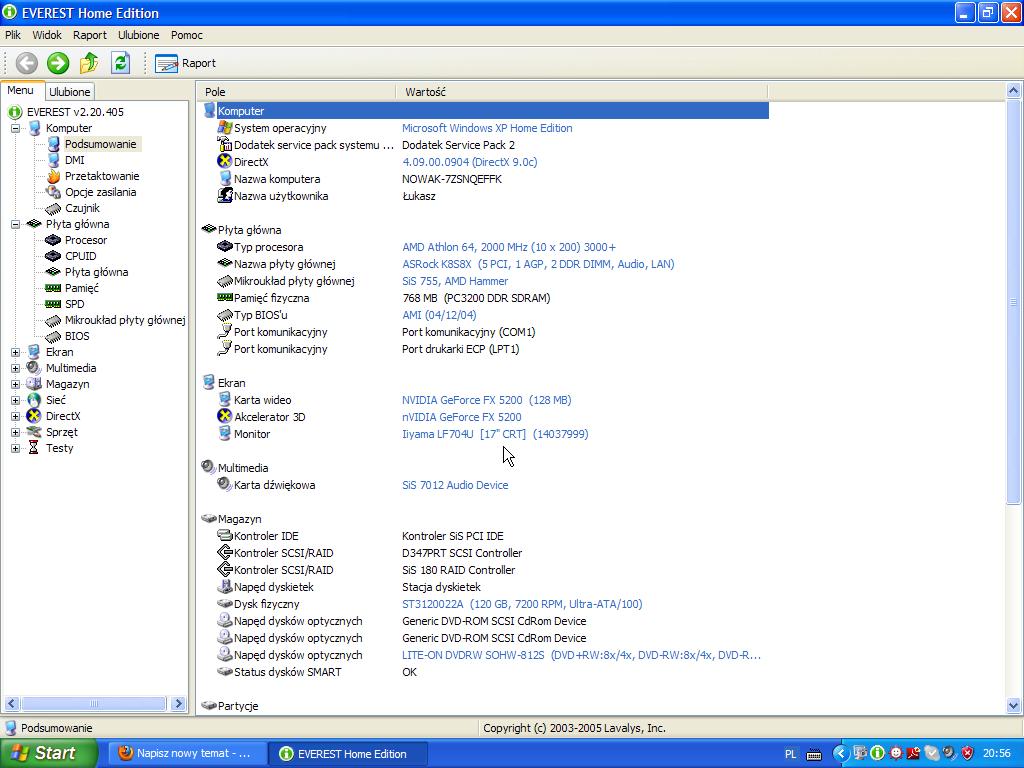Click the PL language indicator in the tray

(x=791, y=754)
